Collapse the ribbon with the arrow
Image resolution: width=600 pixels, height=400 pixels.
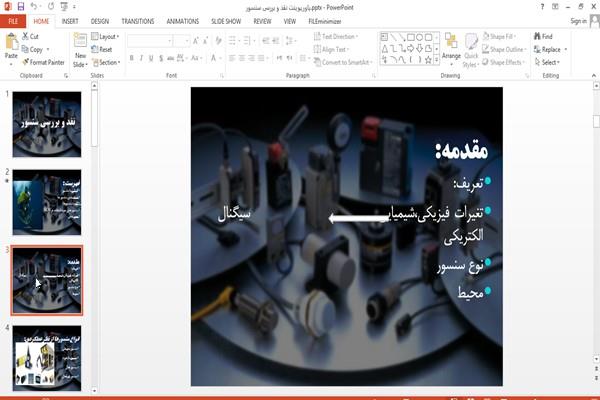[594, 75]
